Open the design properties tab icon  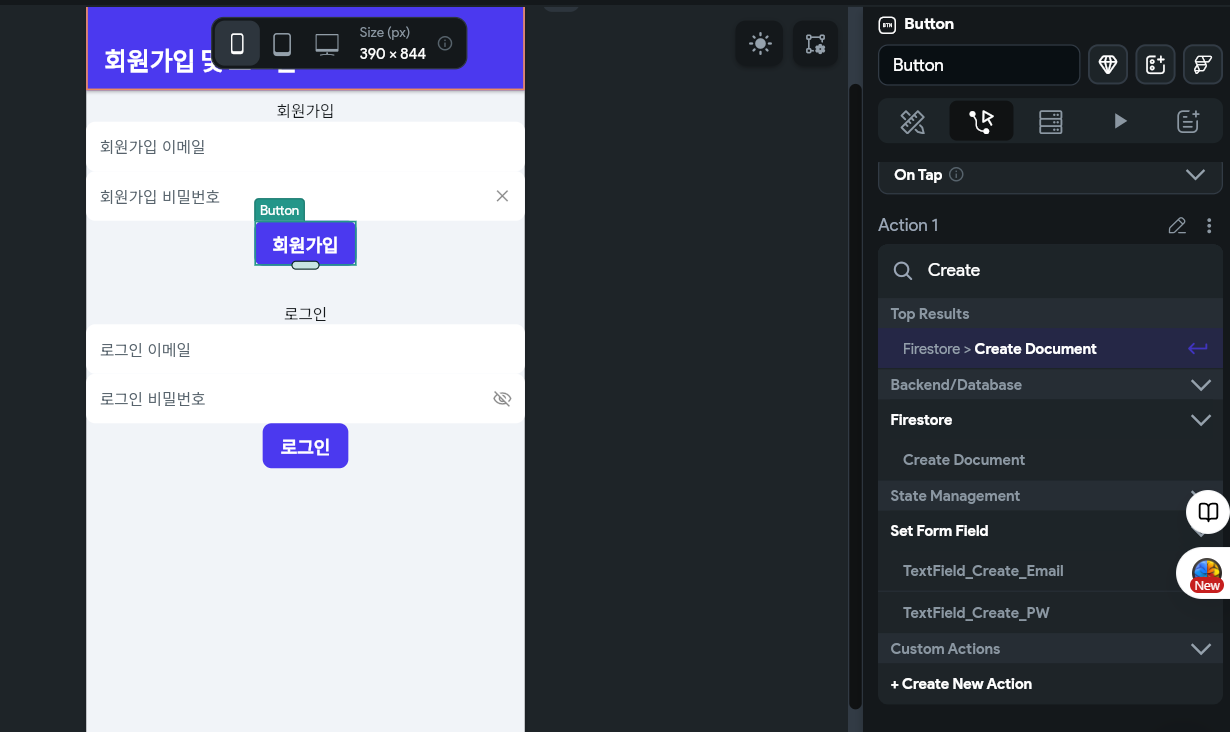912,122
